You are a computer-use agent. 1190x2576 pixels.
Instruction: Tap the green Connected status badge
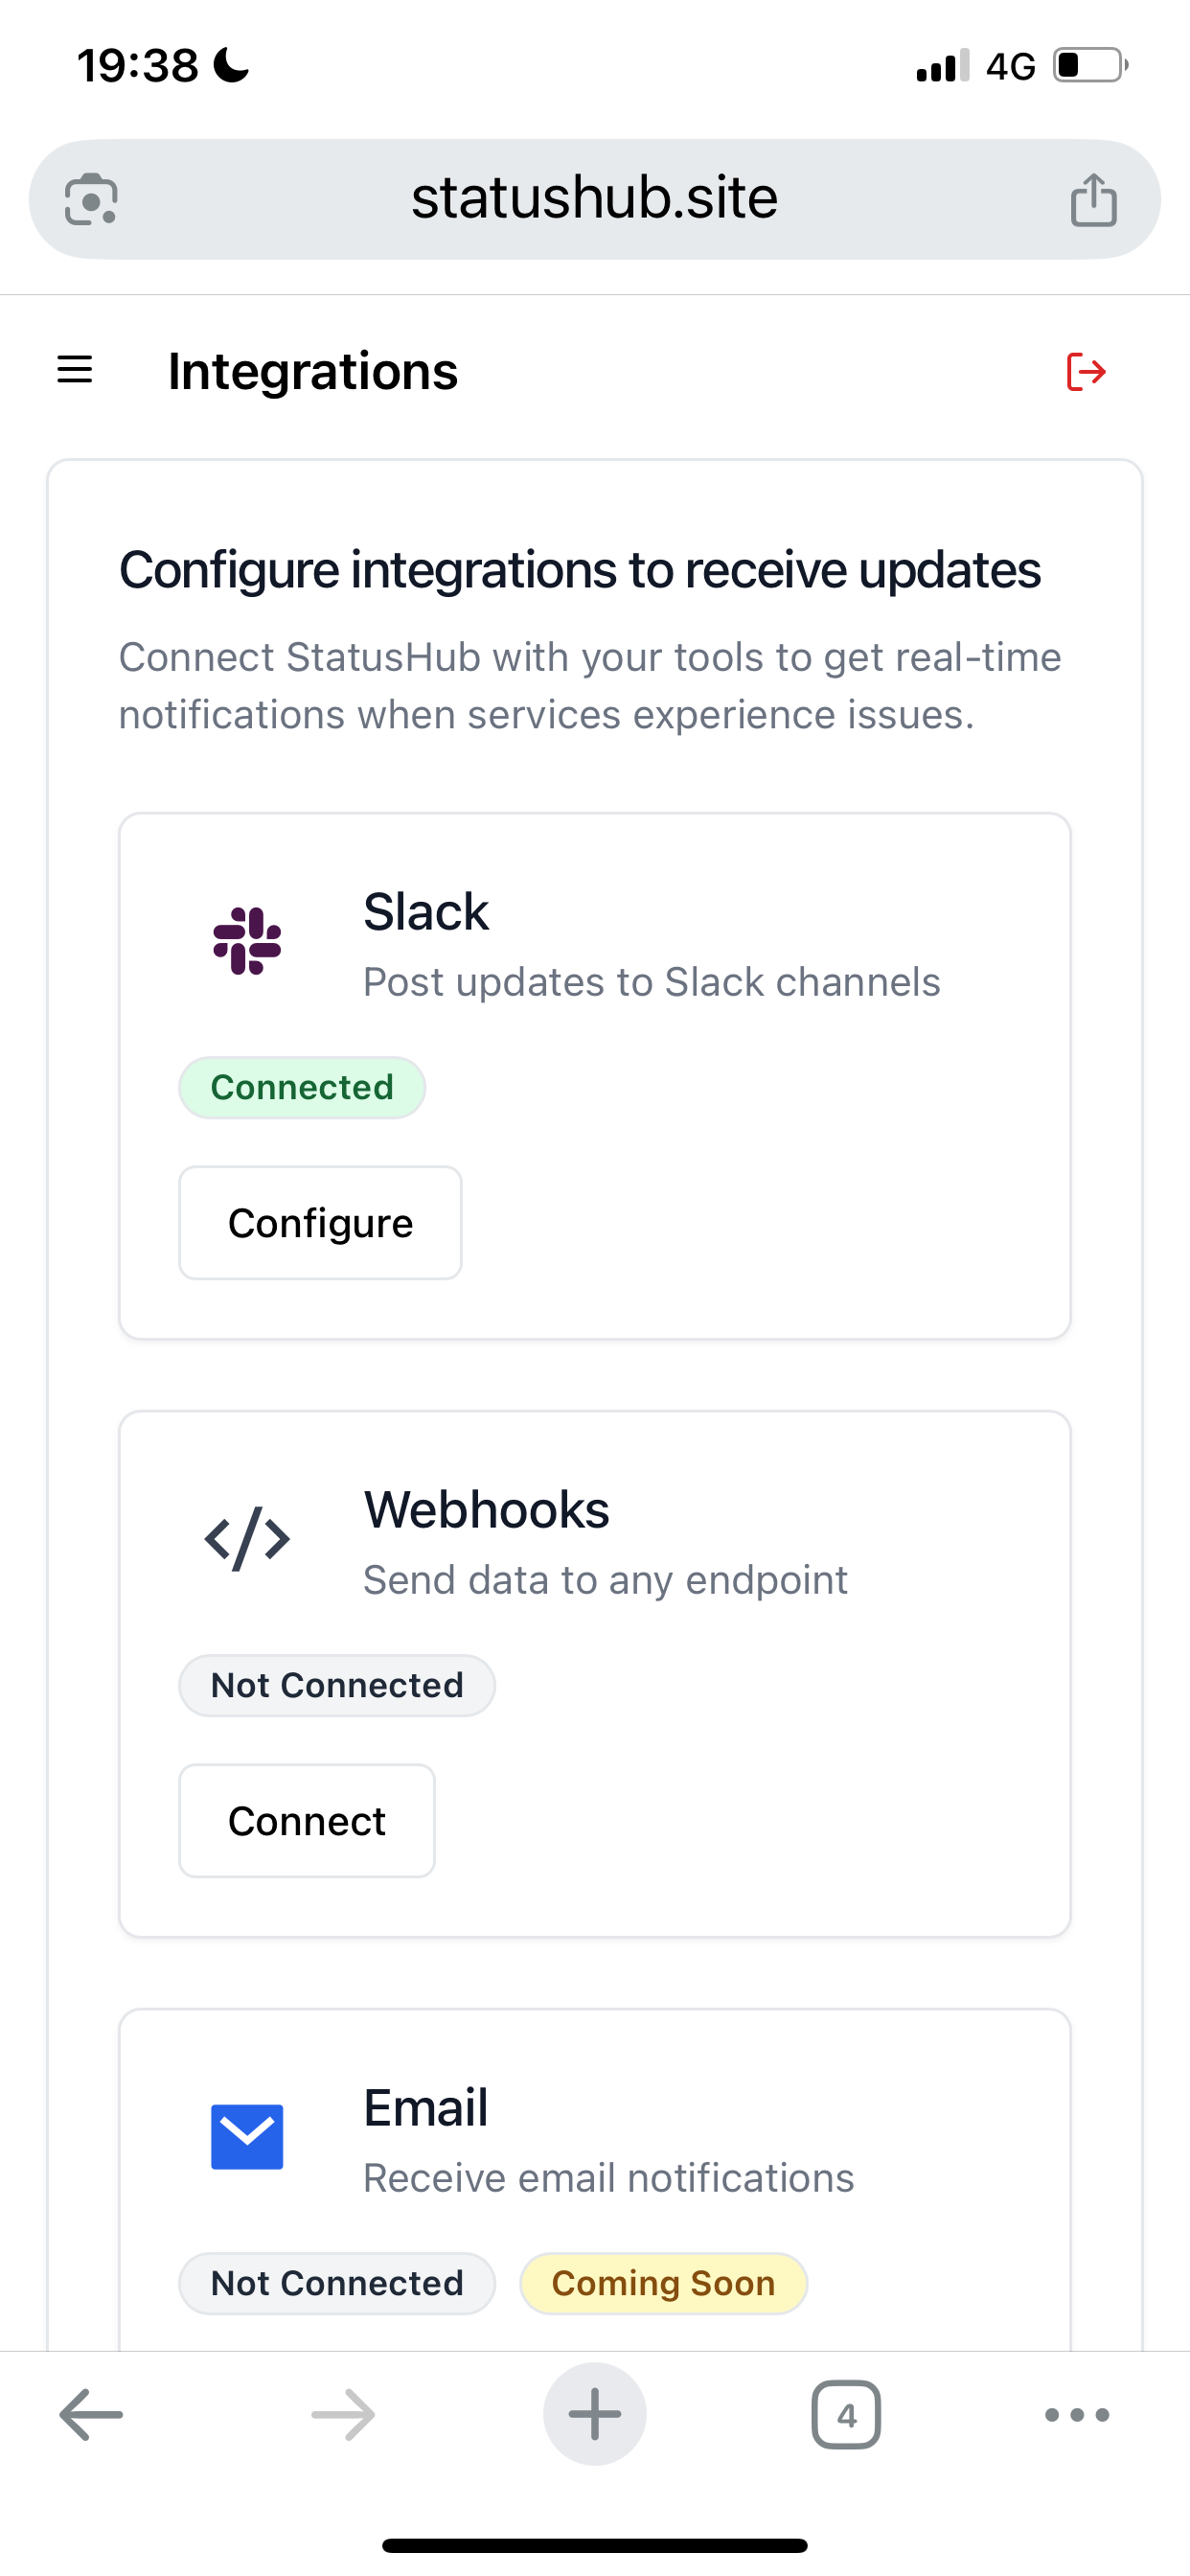click(x=302, y=1088)
